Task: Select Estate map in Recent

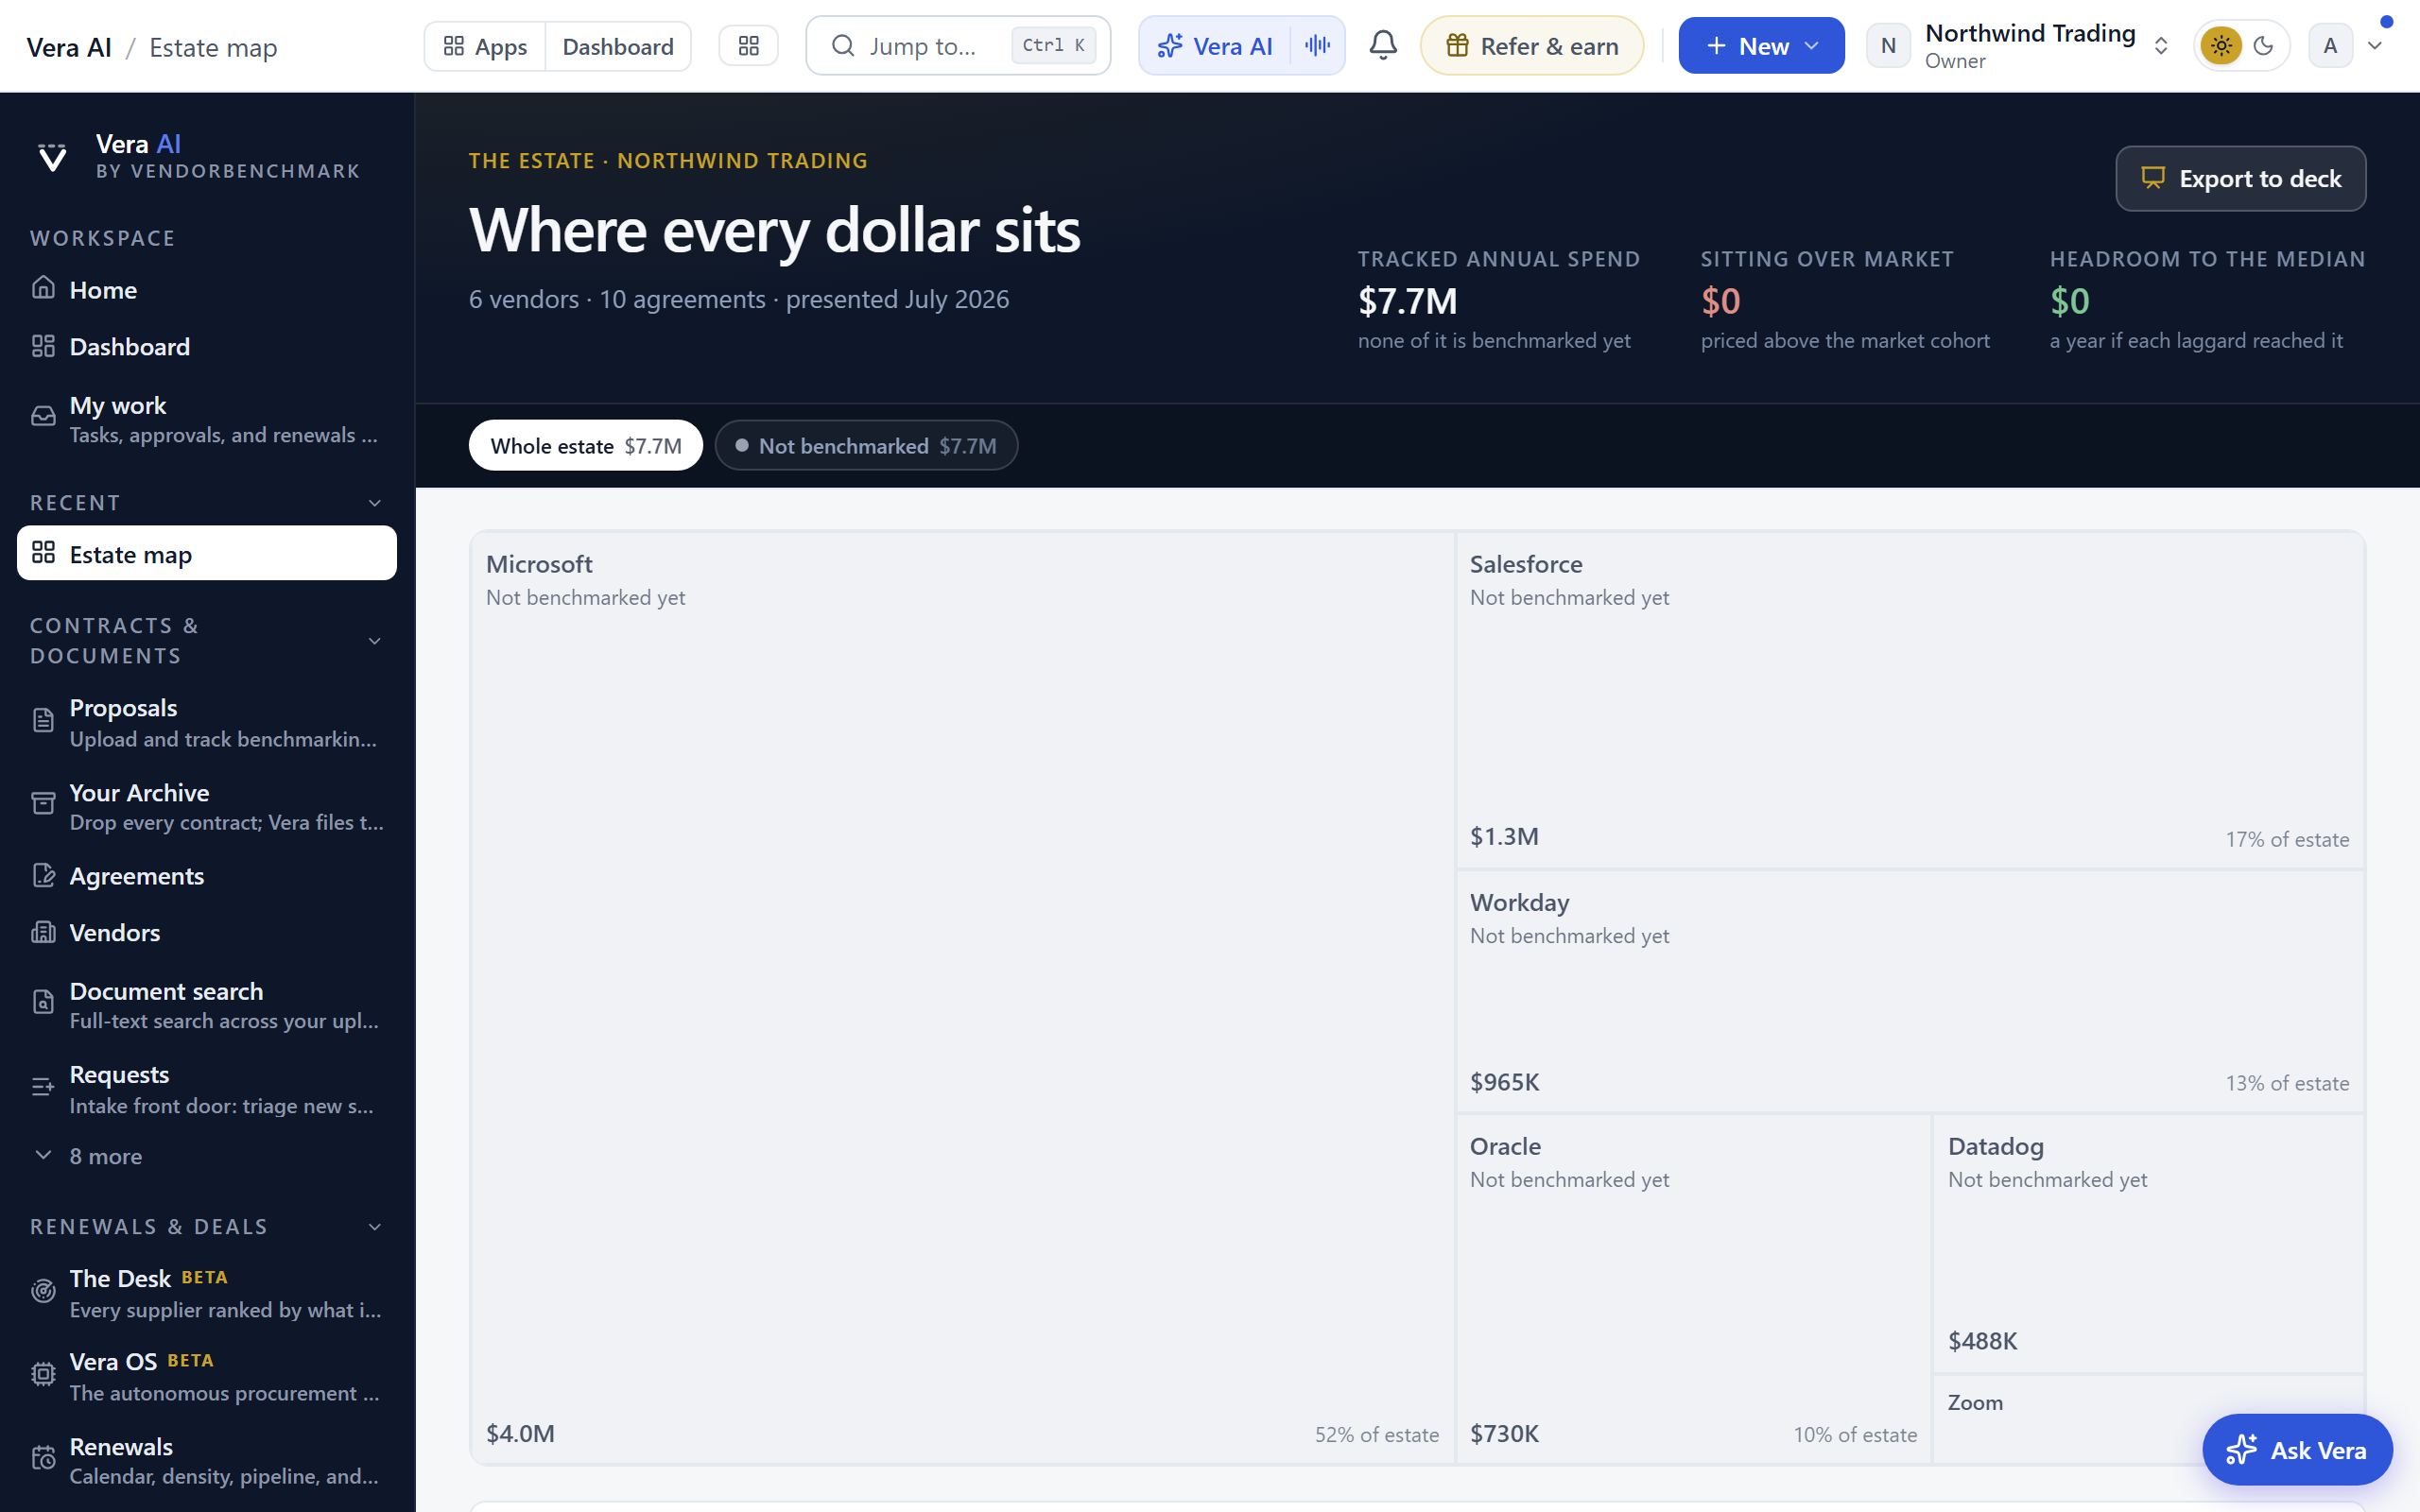Action: pyautogui.click(x=207, y=553)
